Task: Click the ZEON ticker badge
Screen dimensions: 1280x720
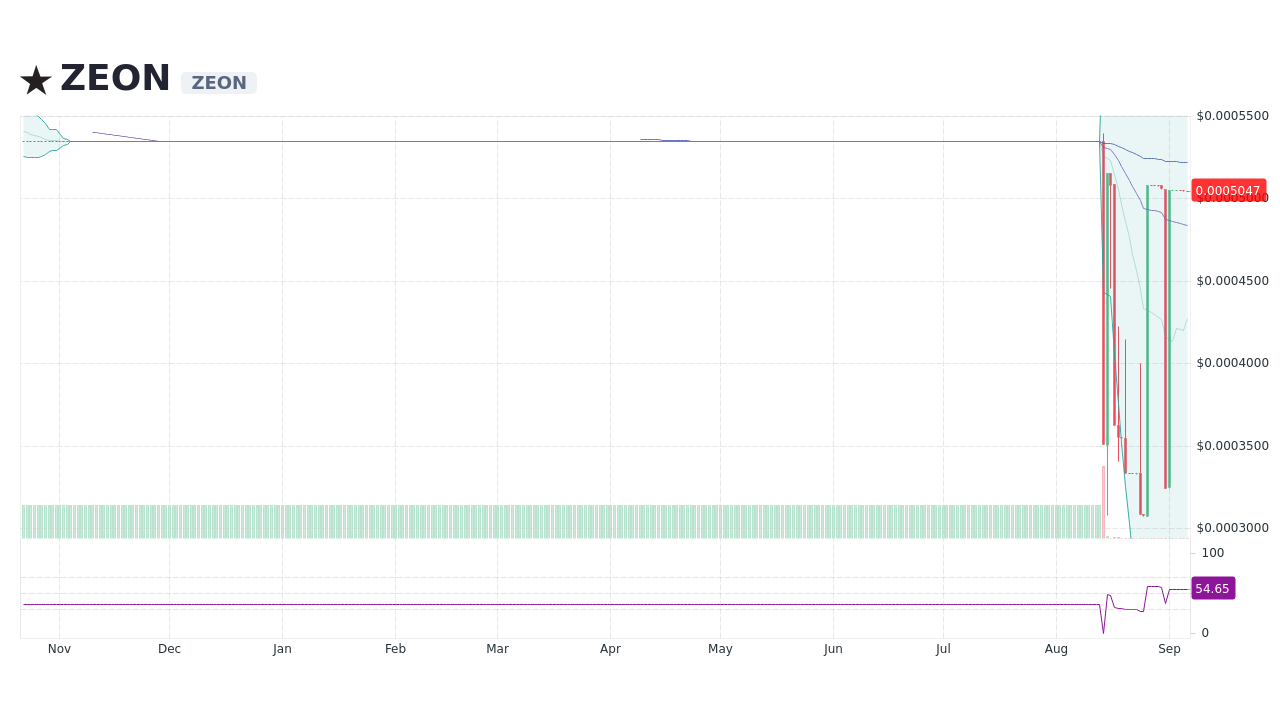Action: click(218, 83)
